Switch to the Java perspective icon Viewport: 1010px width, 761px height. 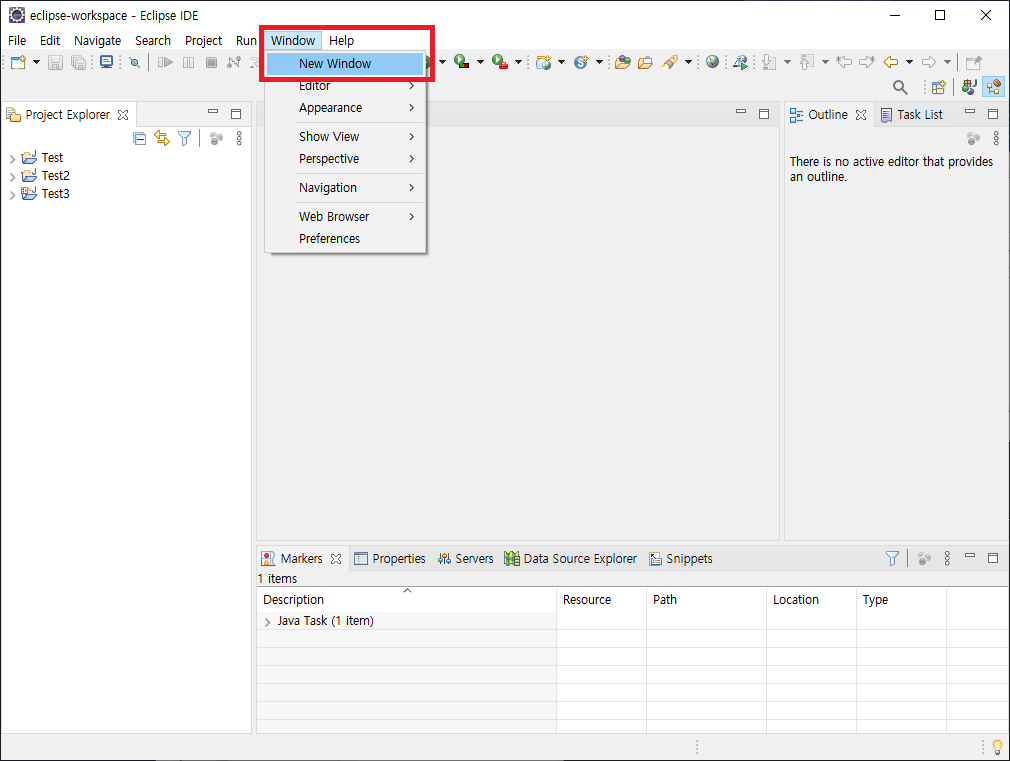tap(969, 86)
